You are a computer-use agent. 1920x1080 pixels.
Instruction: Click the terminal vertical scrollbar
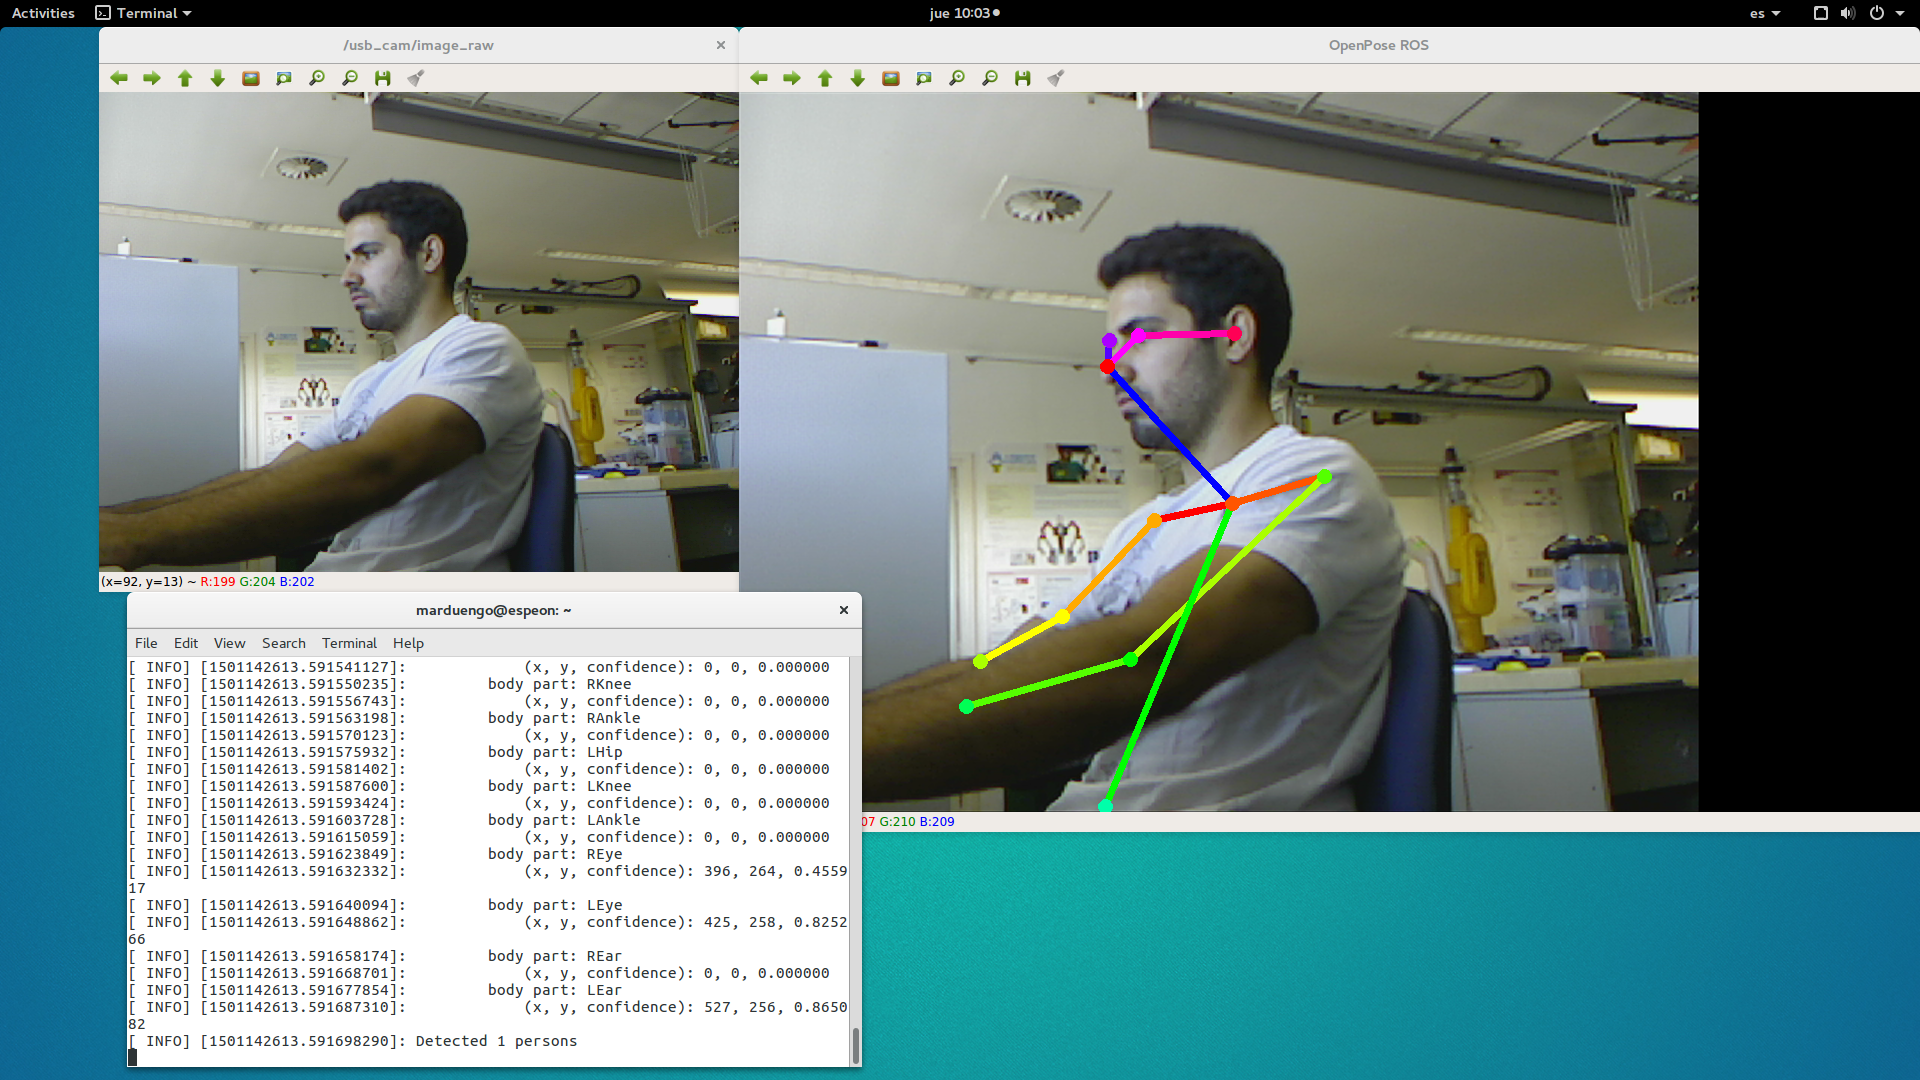[855, 1044]
